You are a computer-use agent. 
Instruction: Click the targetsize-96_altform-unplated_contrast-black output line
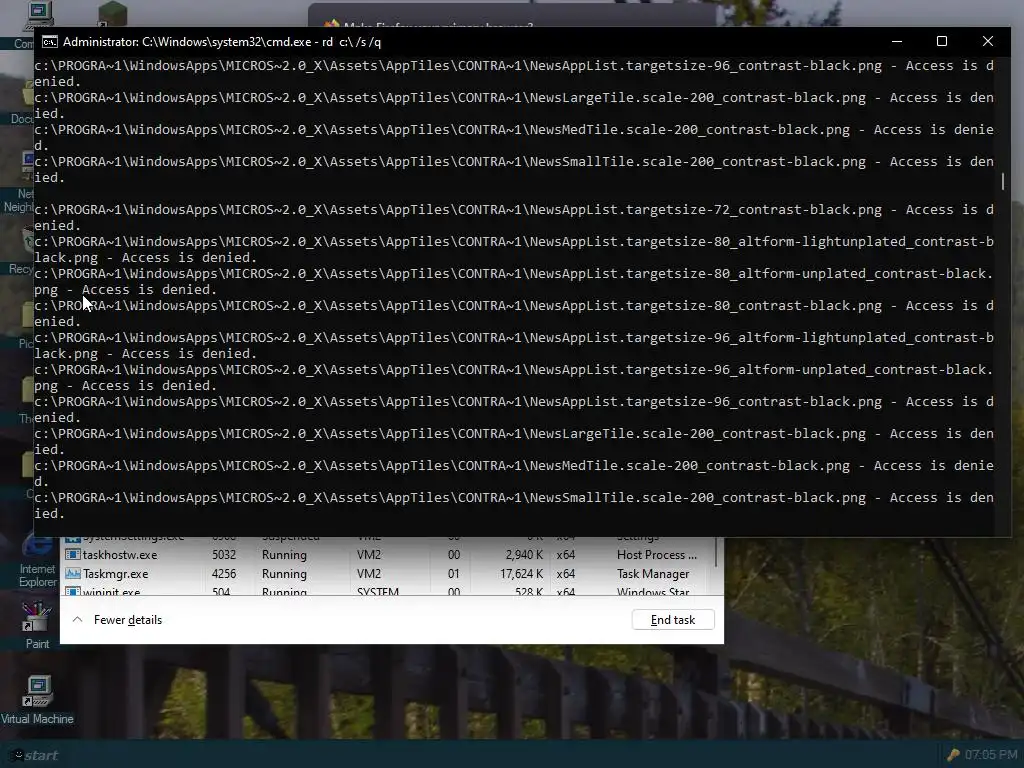[514, 377]
